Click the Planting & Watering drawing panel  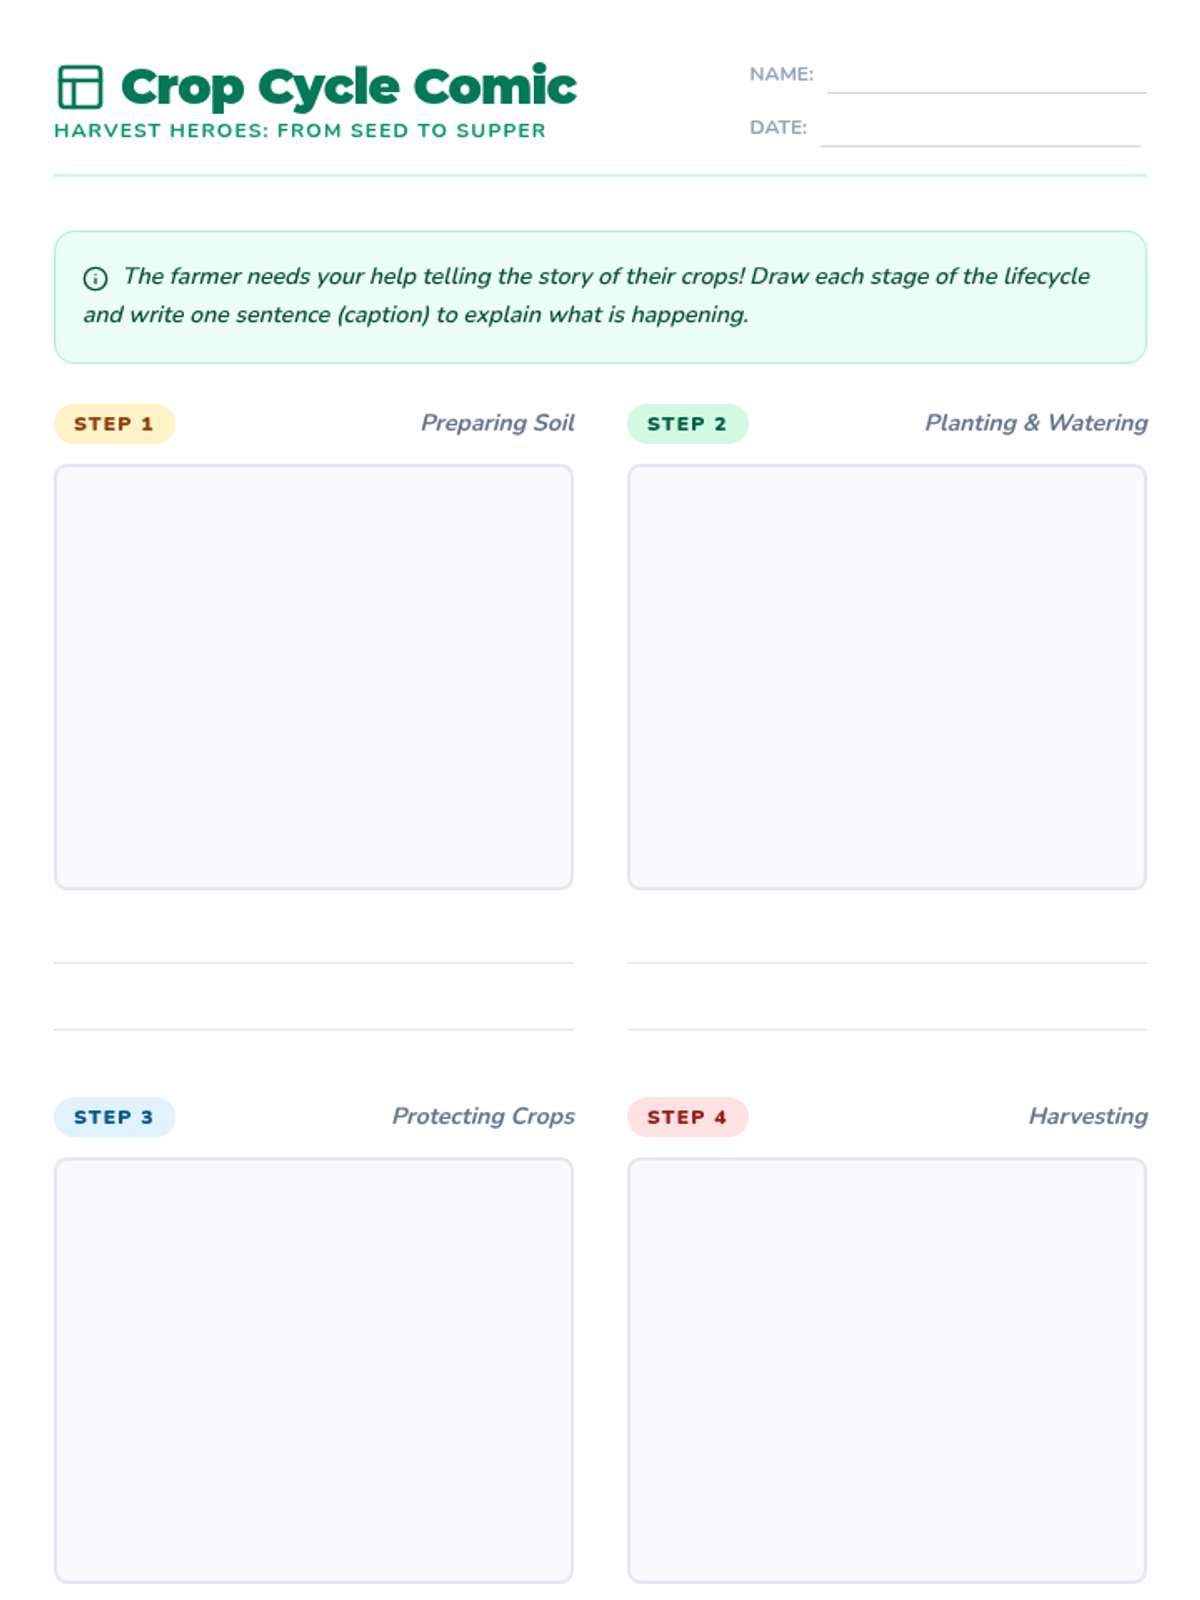[x=886, y=677]
